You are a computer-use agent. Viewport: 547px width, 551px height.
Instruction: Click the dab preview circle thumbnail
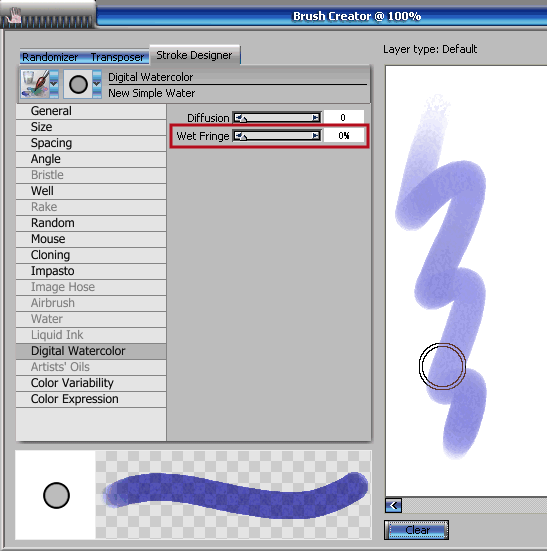[56, 495]
